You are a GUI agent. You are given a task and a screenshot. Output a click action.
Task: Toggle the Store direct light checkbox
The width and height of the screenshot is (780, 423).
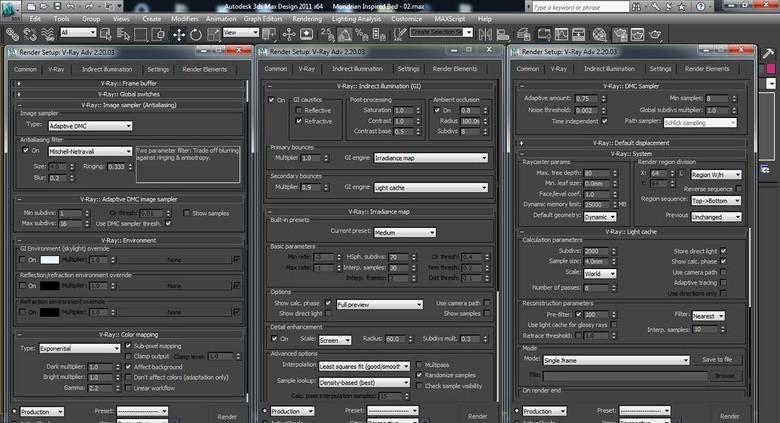click(723, 251)
